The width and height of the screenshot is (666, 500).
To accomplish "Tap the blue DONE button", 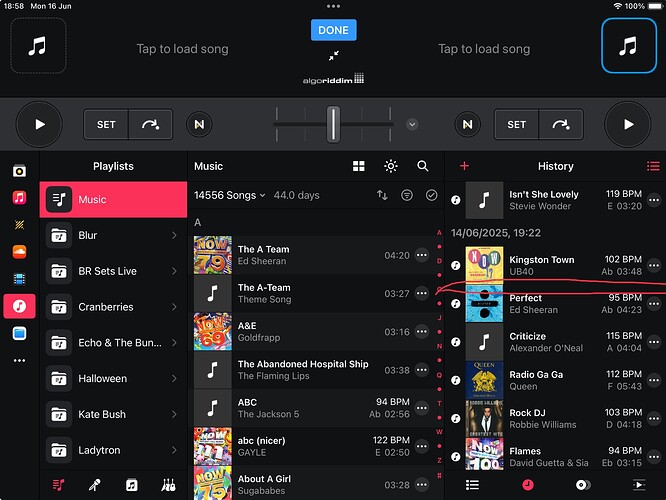I will click(x=333, y=30).
